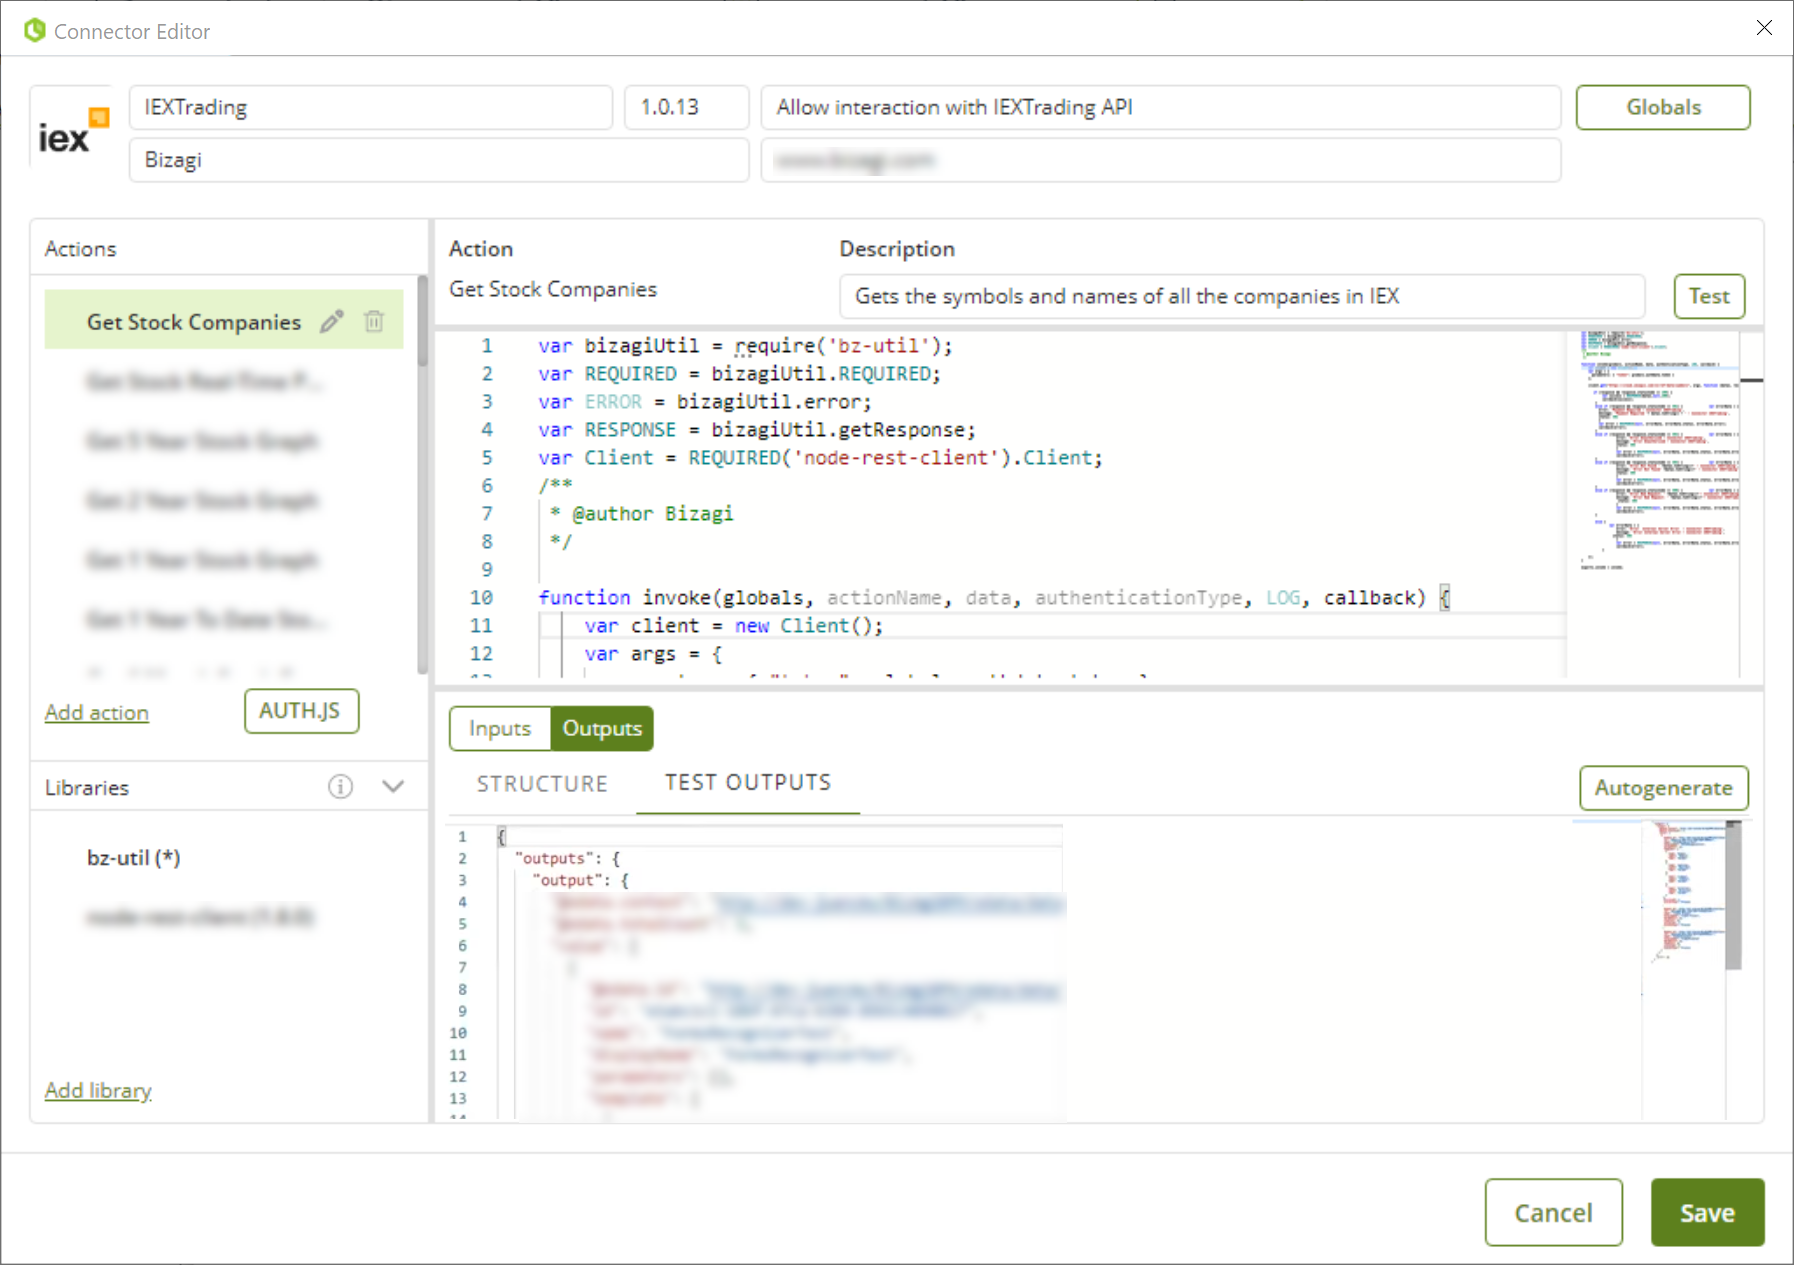
Task: Click code line 11 new Client()
Action: pos(734,625)
